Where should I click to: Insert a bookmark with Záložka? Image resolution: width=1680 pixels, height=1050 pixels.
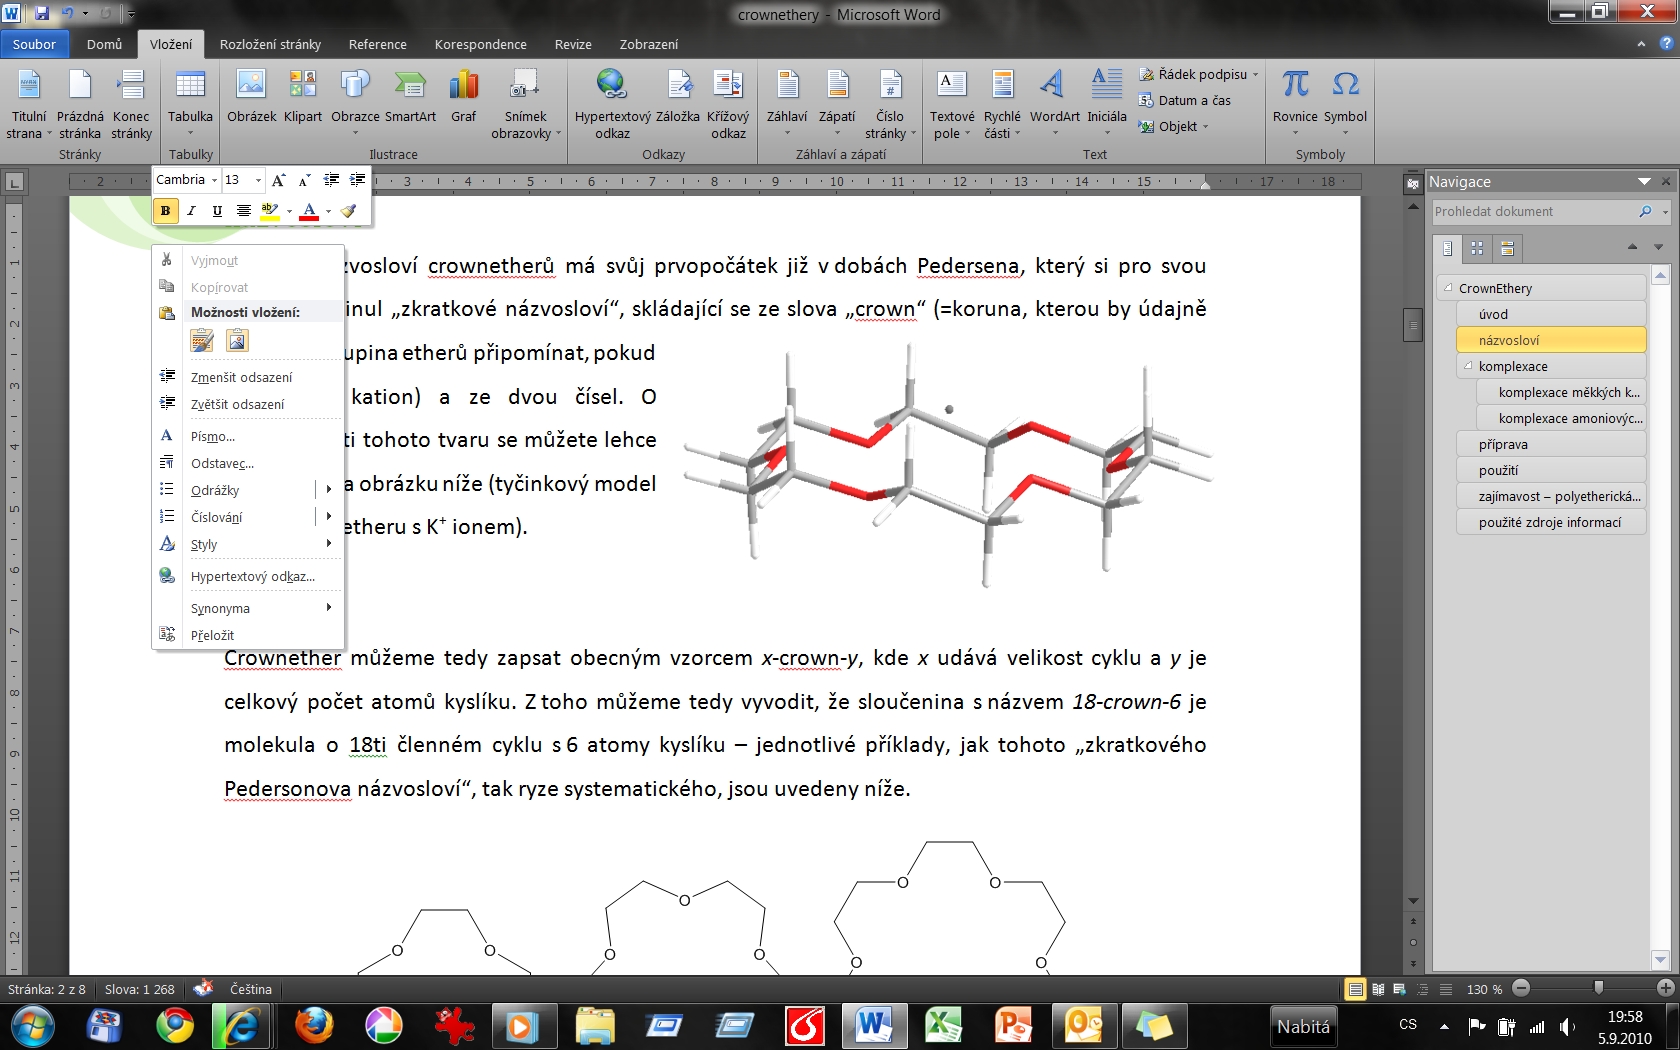coord(677,97)
